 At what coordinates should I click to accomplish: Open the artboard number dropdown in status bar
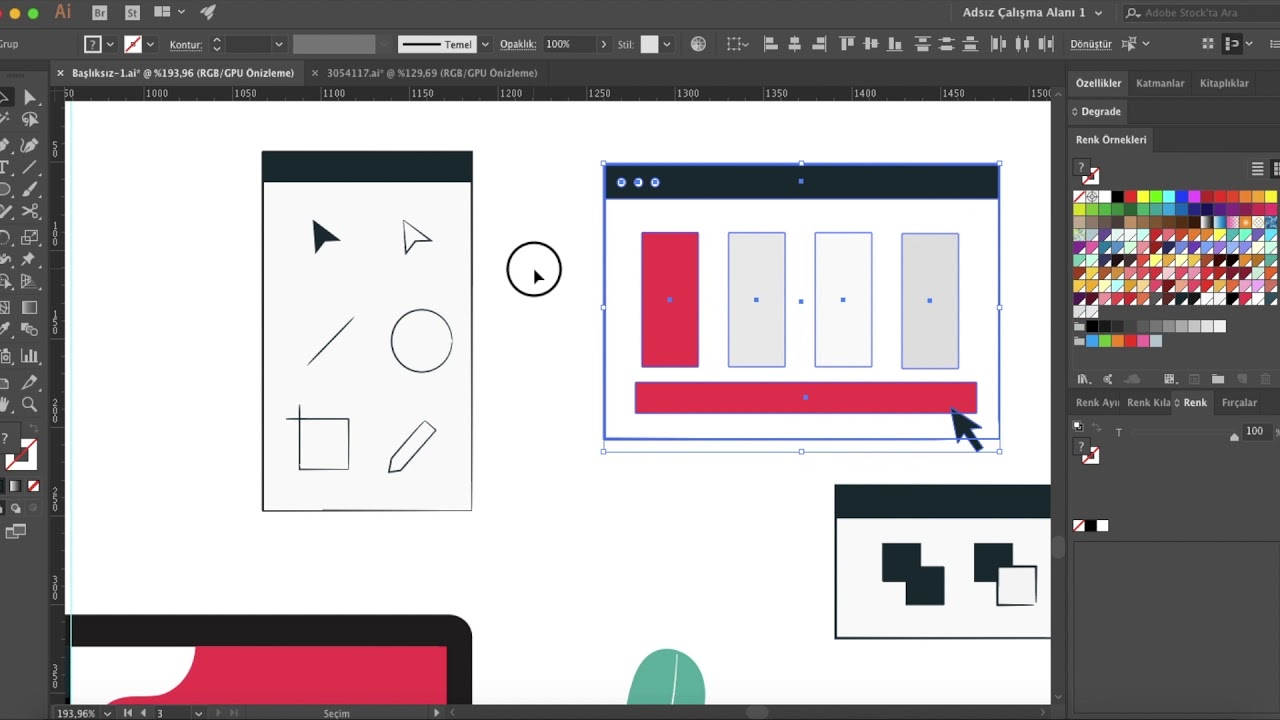tap(198, 713)
